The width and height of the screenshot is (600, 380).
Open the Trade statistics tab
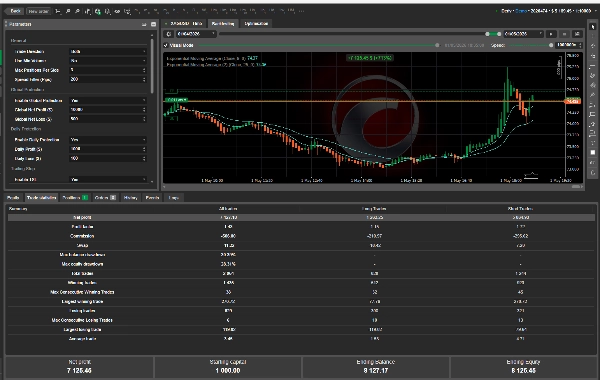(x=42, y=197)
